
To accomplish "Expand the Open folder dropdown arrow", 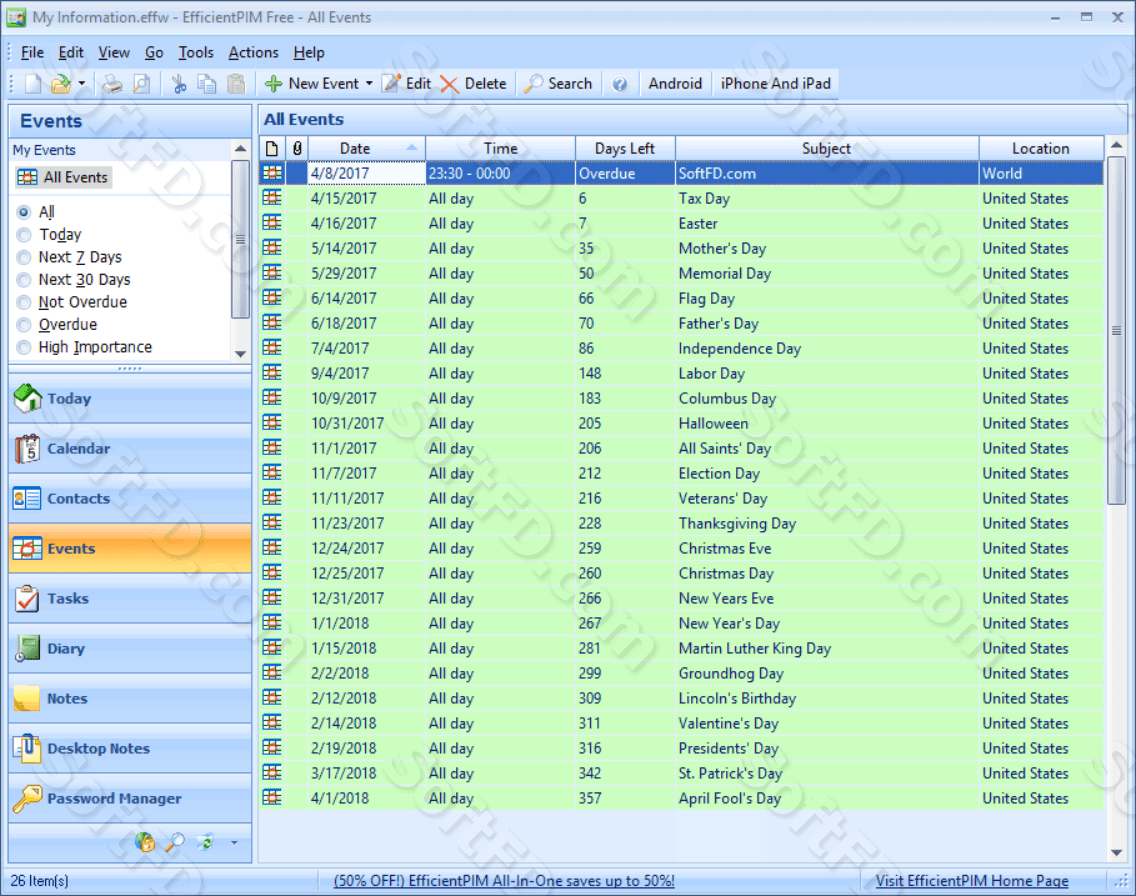I will pyautogui.click(x=82, y=84).
